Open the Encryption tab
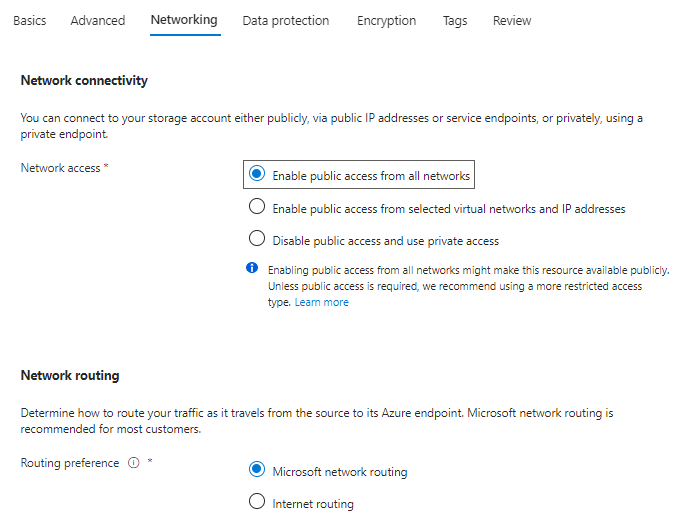This screenshot has height=531, width=688. tap(386, 21)
